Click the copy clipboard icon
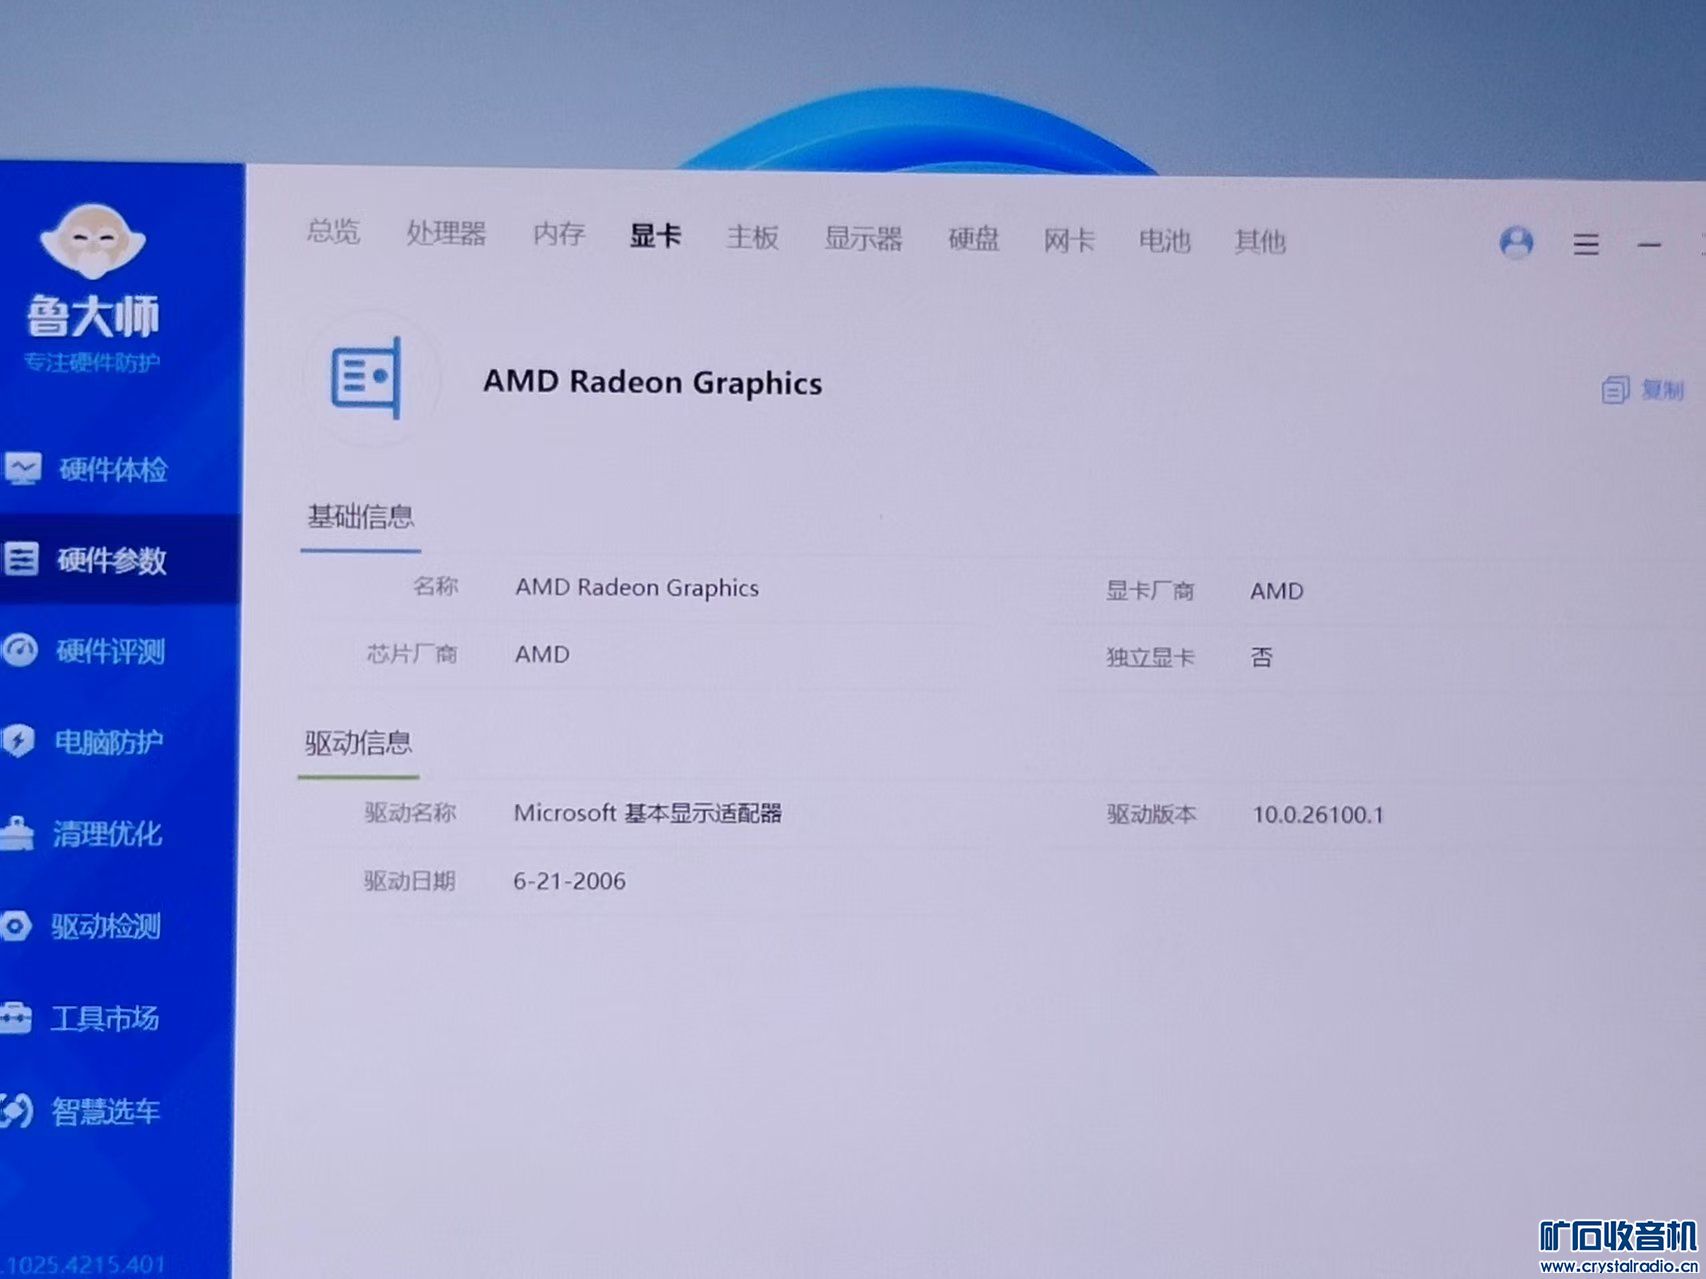This screenshot has height=1279, width=1706. tap(1614, 389)
